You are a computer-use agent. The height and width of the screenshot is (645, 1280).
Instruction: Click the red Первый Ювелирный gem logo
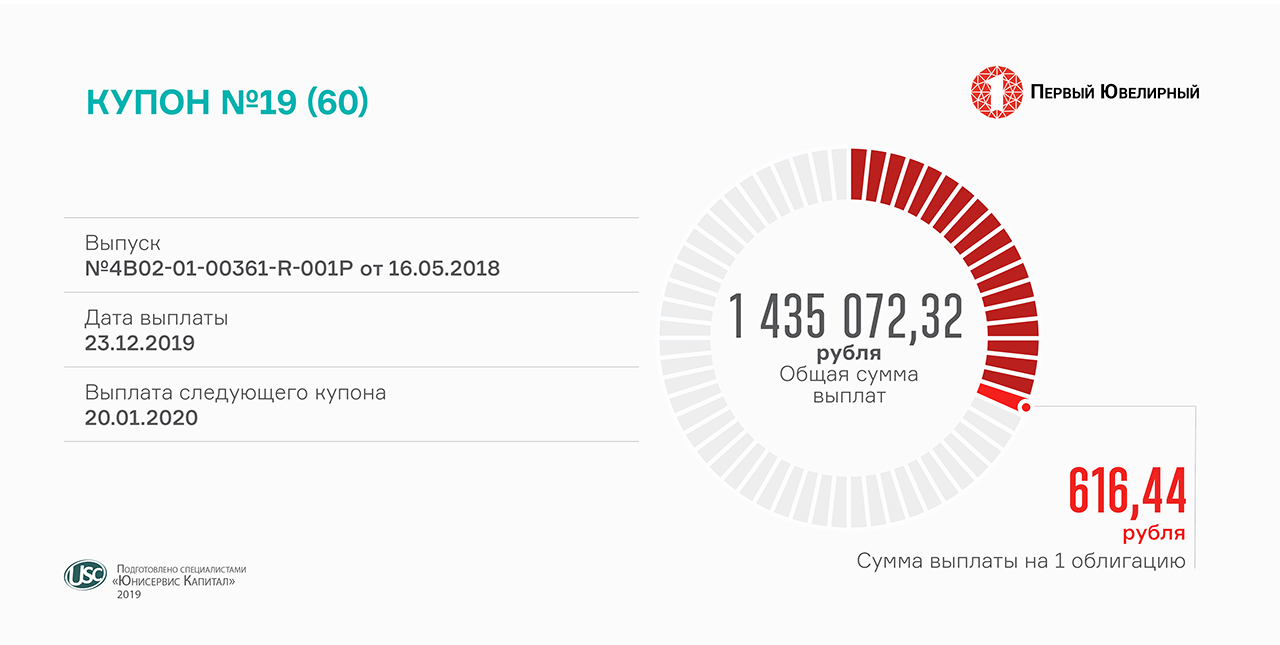(x=995, y=92)
